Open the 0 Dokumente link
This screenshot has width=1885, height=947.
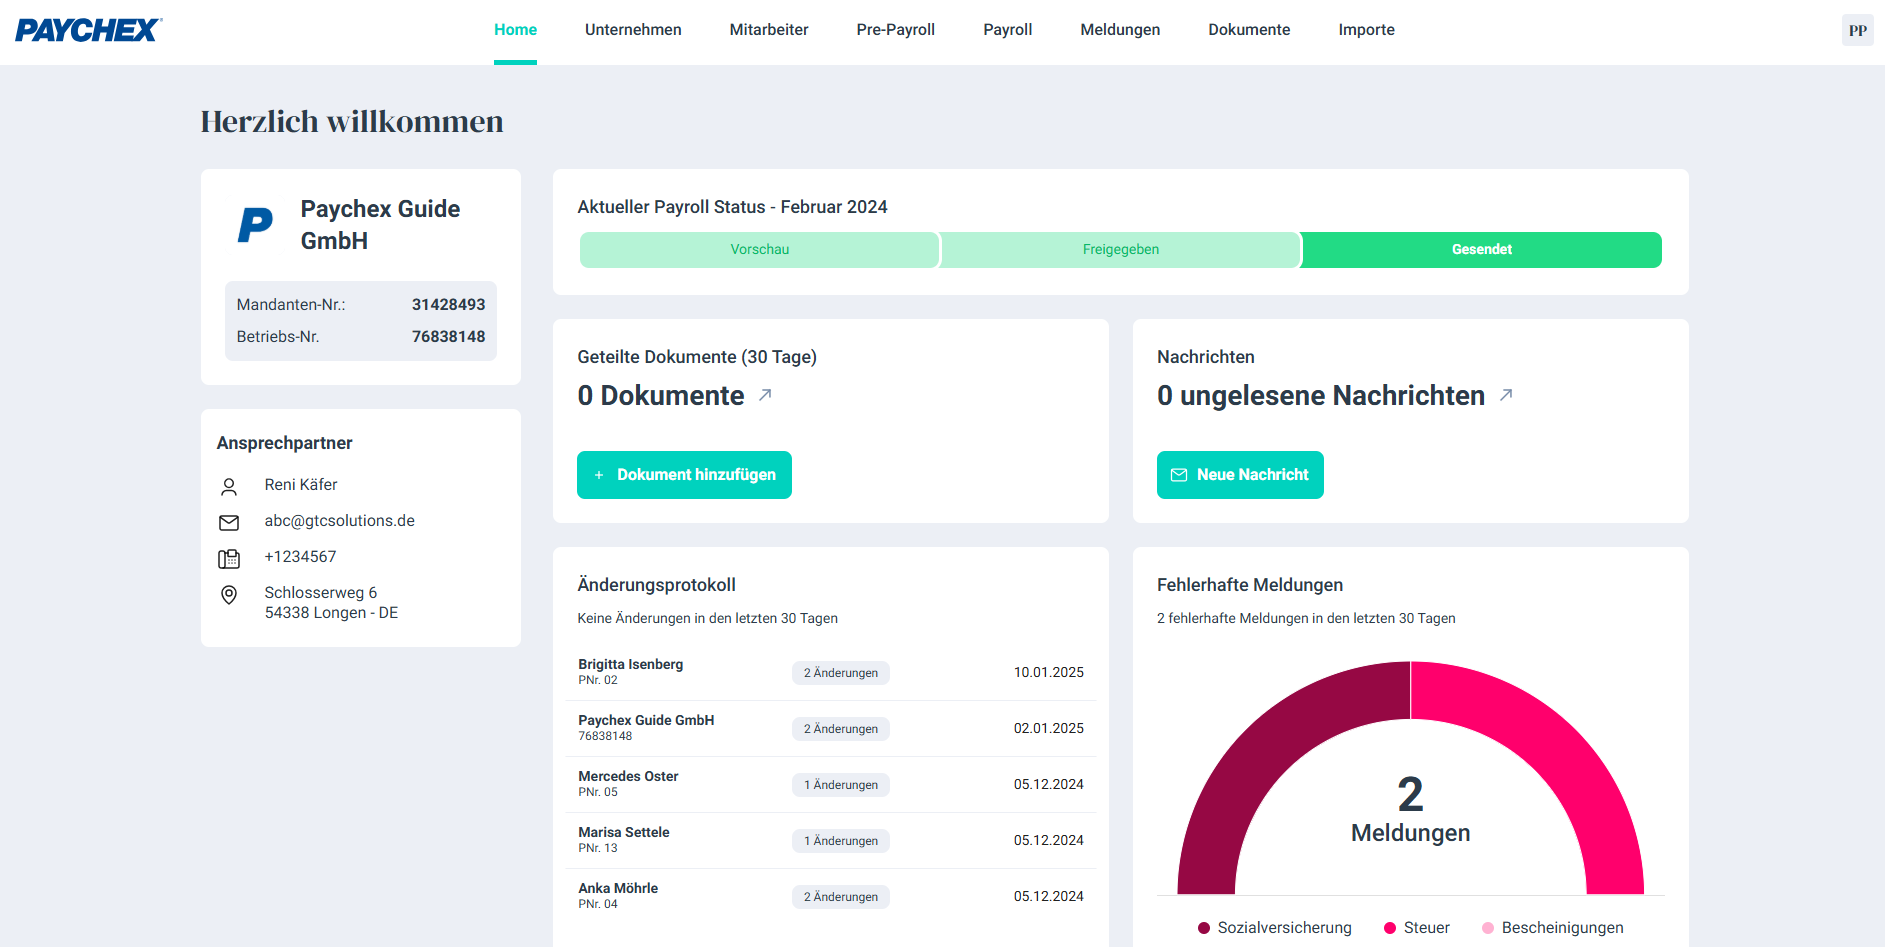click(x=661, y=396)
